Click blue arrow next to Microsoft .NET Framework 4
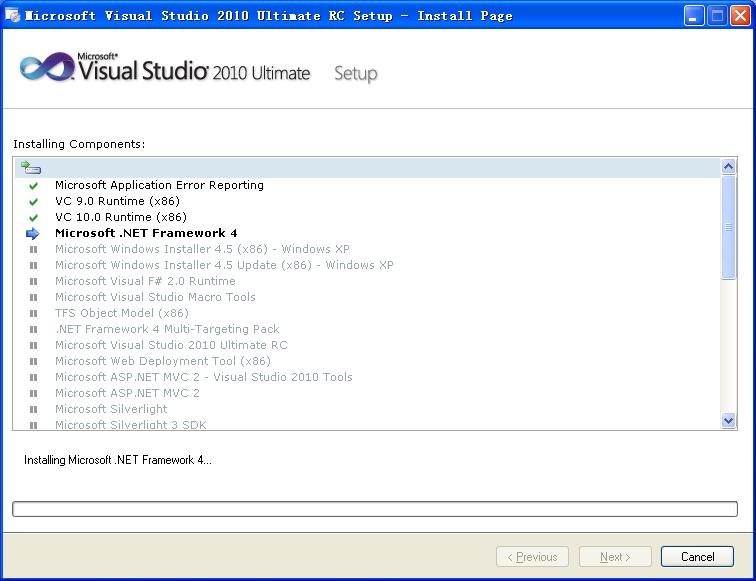This screenshot has height=581, width=756. coord(33,233)
